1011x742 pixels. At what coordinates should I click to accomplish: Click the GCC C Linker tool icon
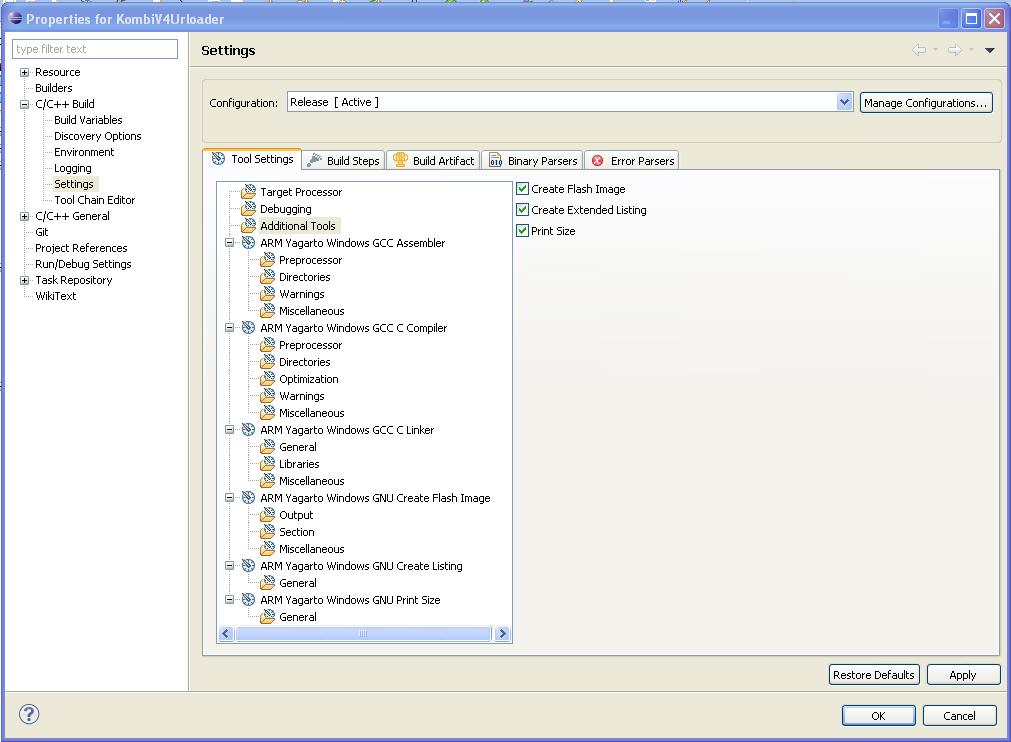(249, 430)
